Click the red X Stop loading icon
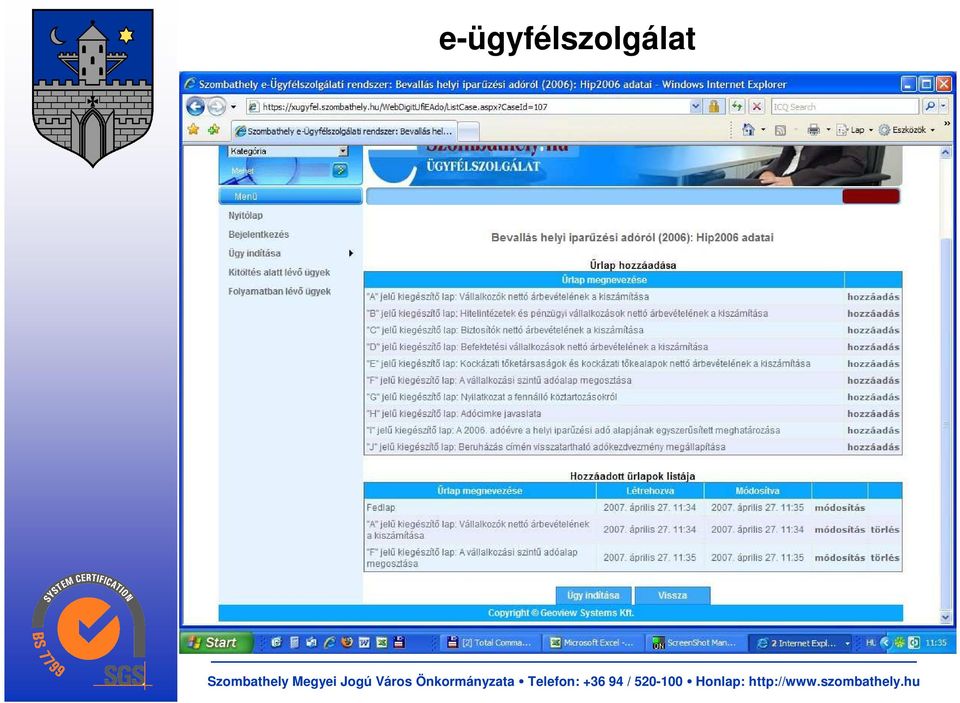Viewport: 960px width, 703px height. tap(757, 107)
